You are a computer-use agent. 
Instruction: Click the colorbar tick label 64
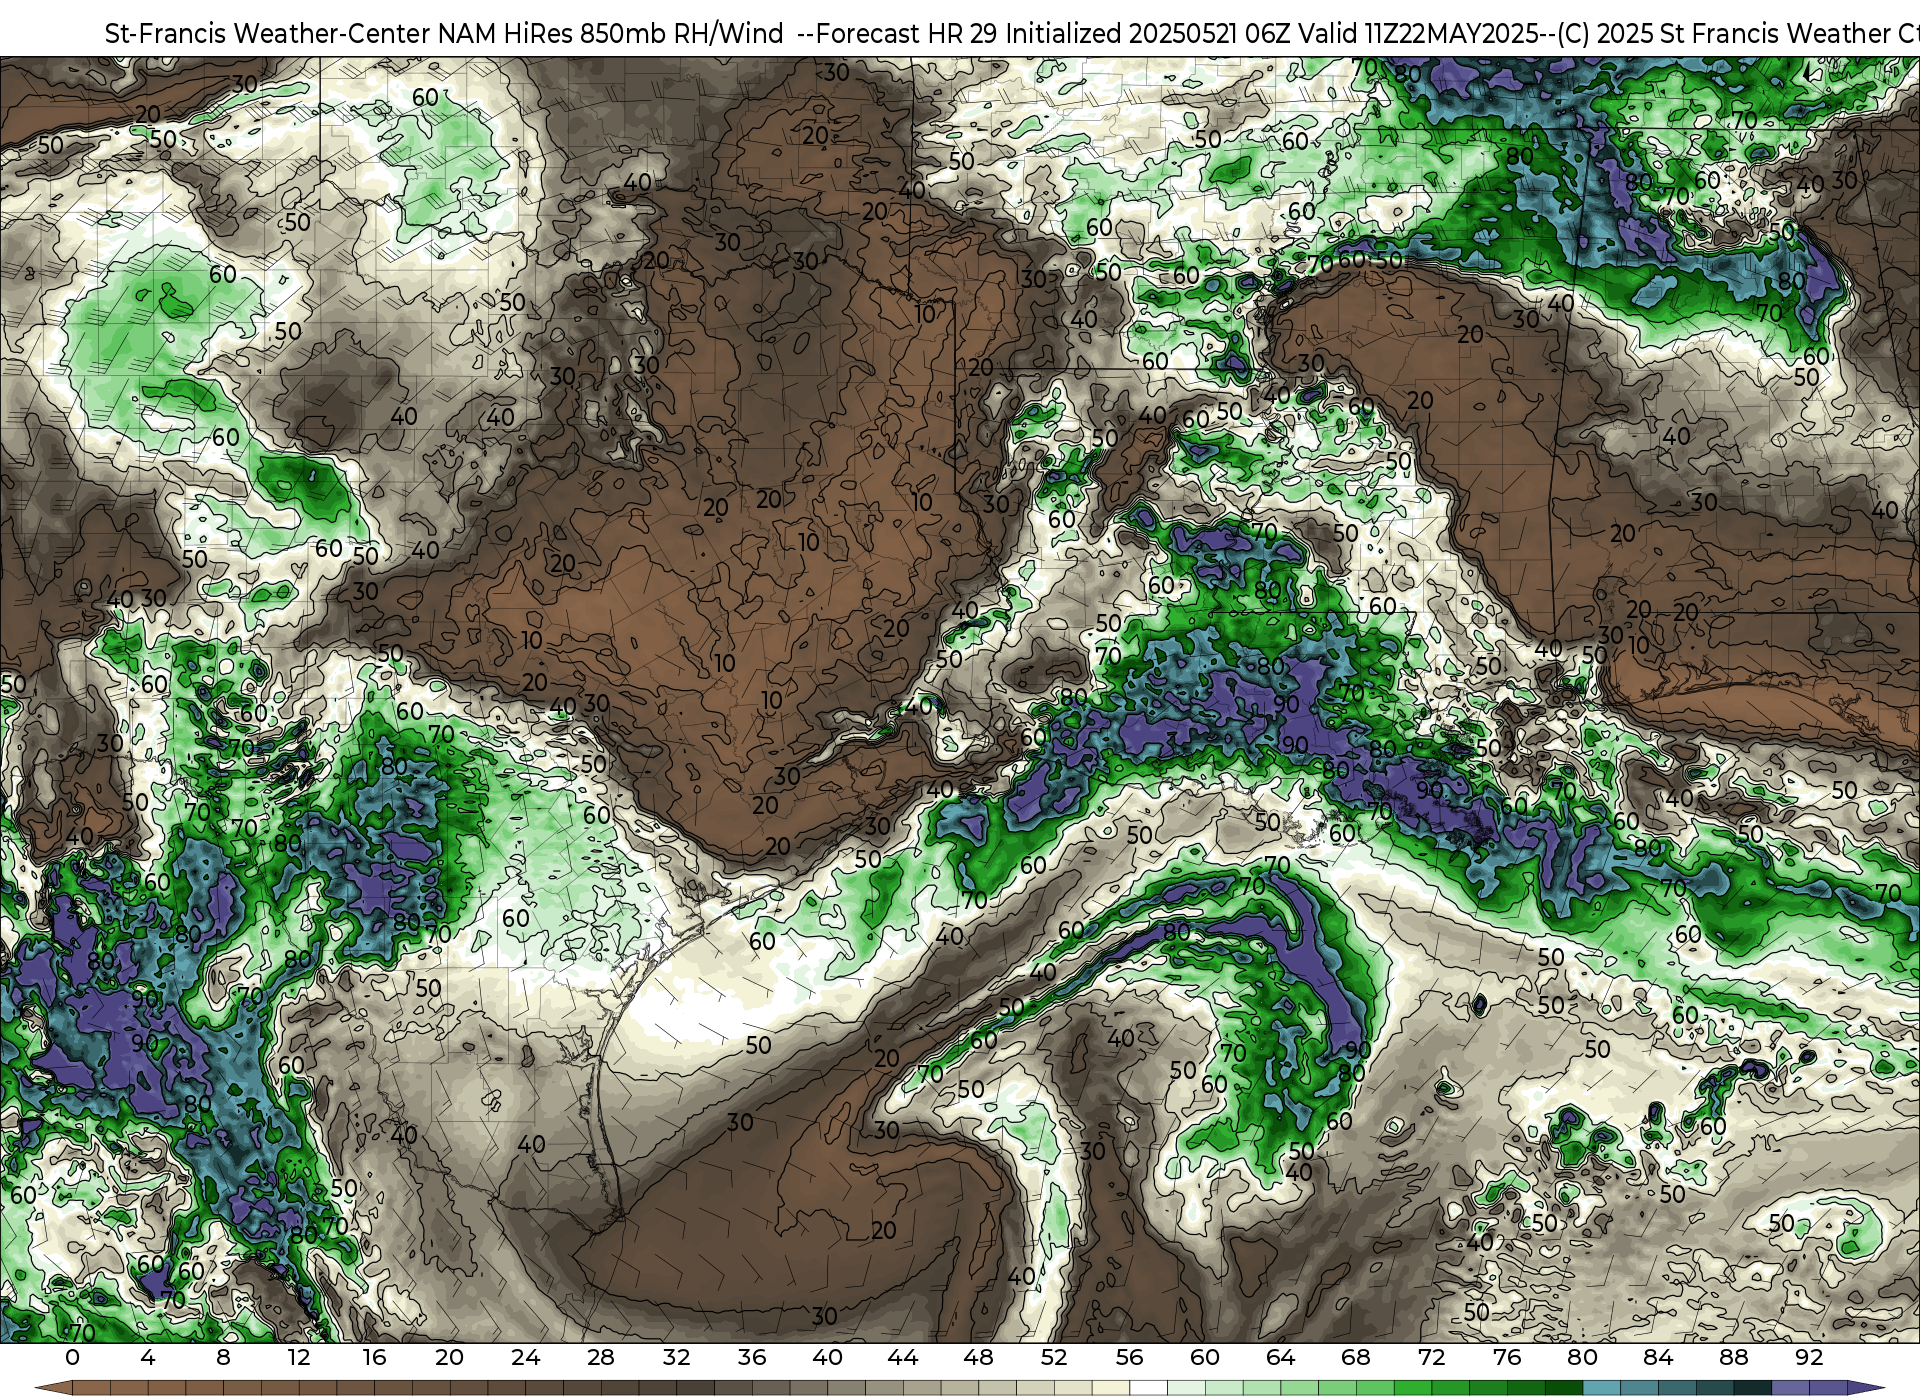tap(1280, 1357)
